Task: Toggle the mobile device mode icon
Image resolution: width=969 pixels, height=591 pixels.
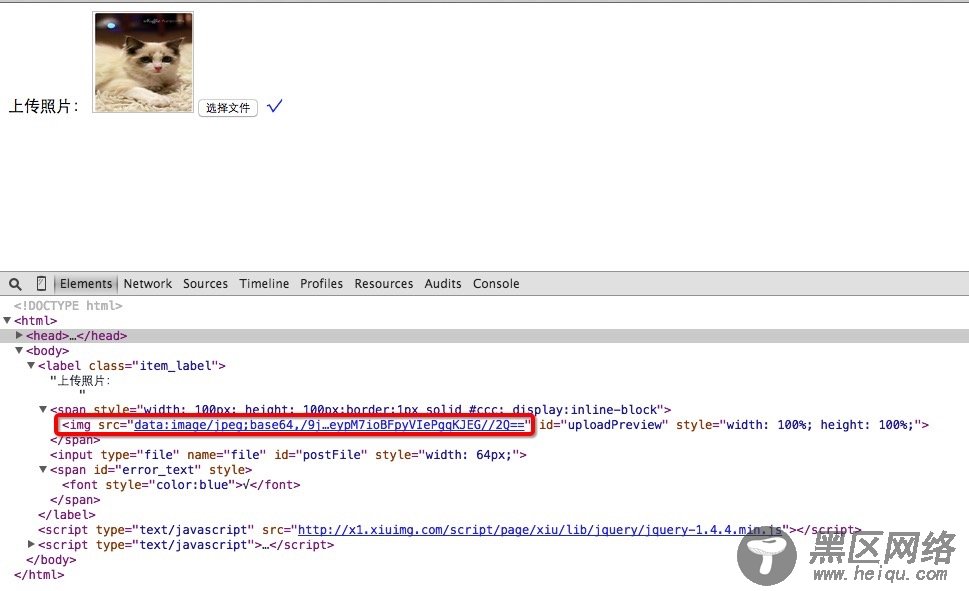Action: coord(41,284)
